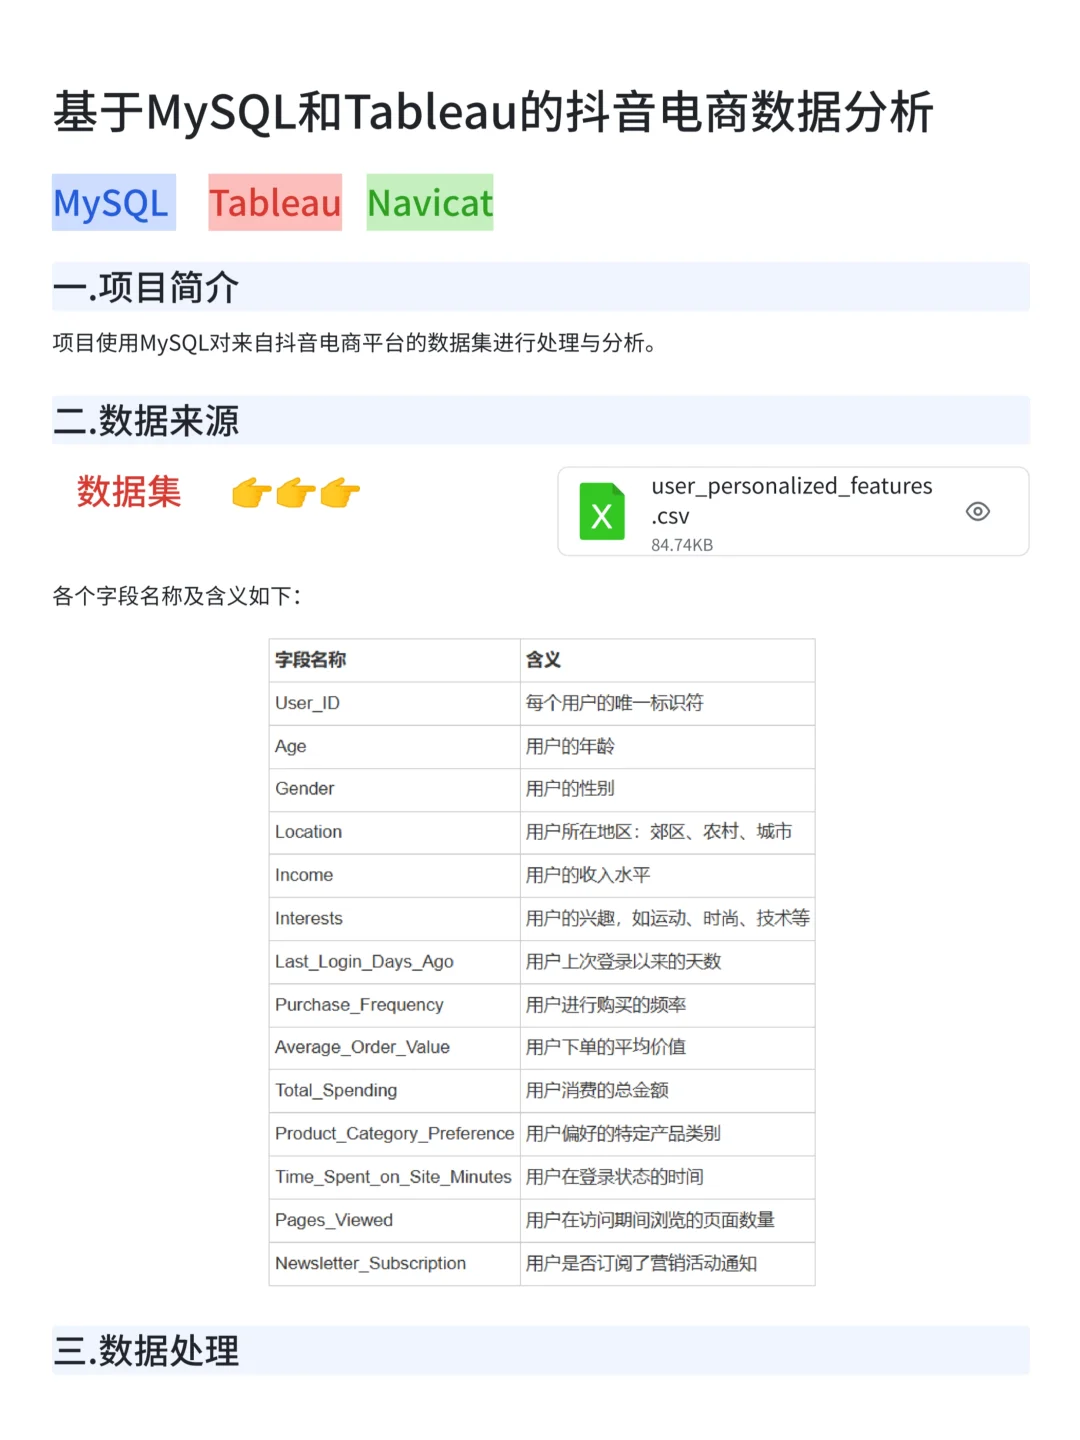This screenshot has height=1440, width=1080.
Task: Click the Navicat tag
Action: tap(430, 203)
